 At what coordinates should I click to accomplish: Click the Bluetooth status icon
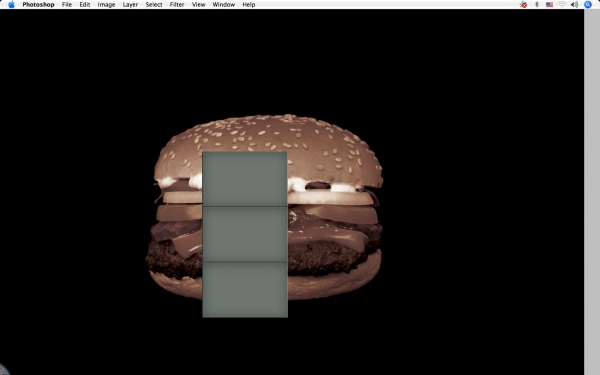[537, 5]
